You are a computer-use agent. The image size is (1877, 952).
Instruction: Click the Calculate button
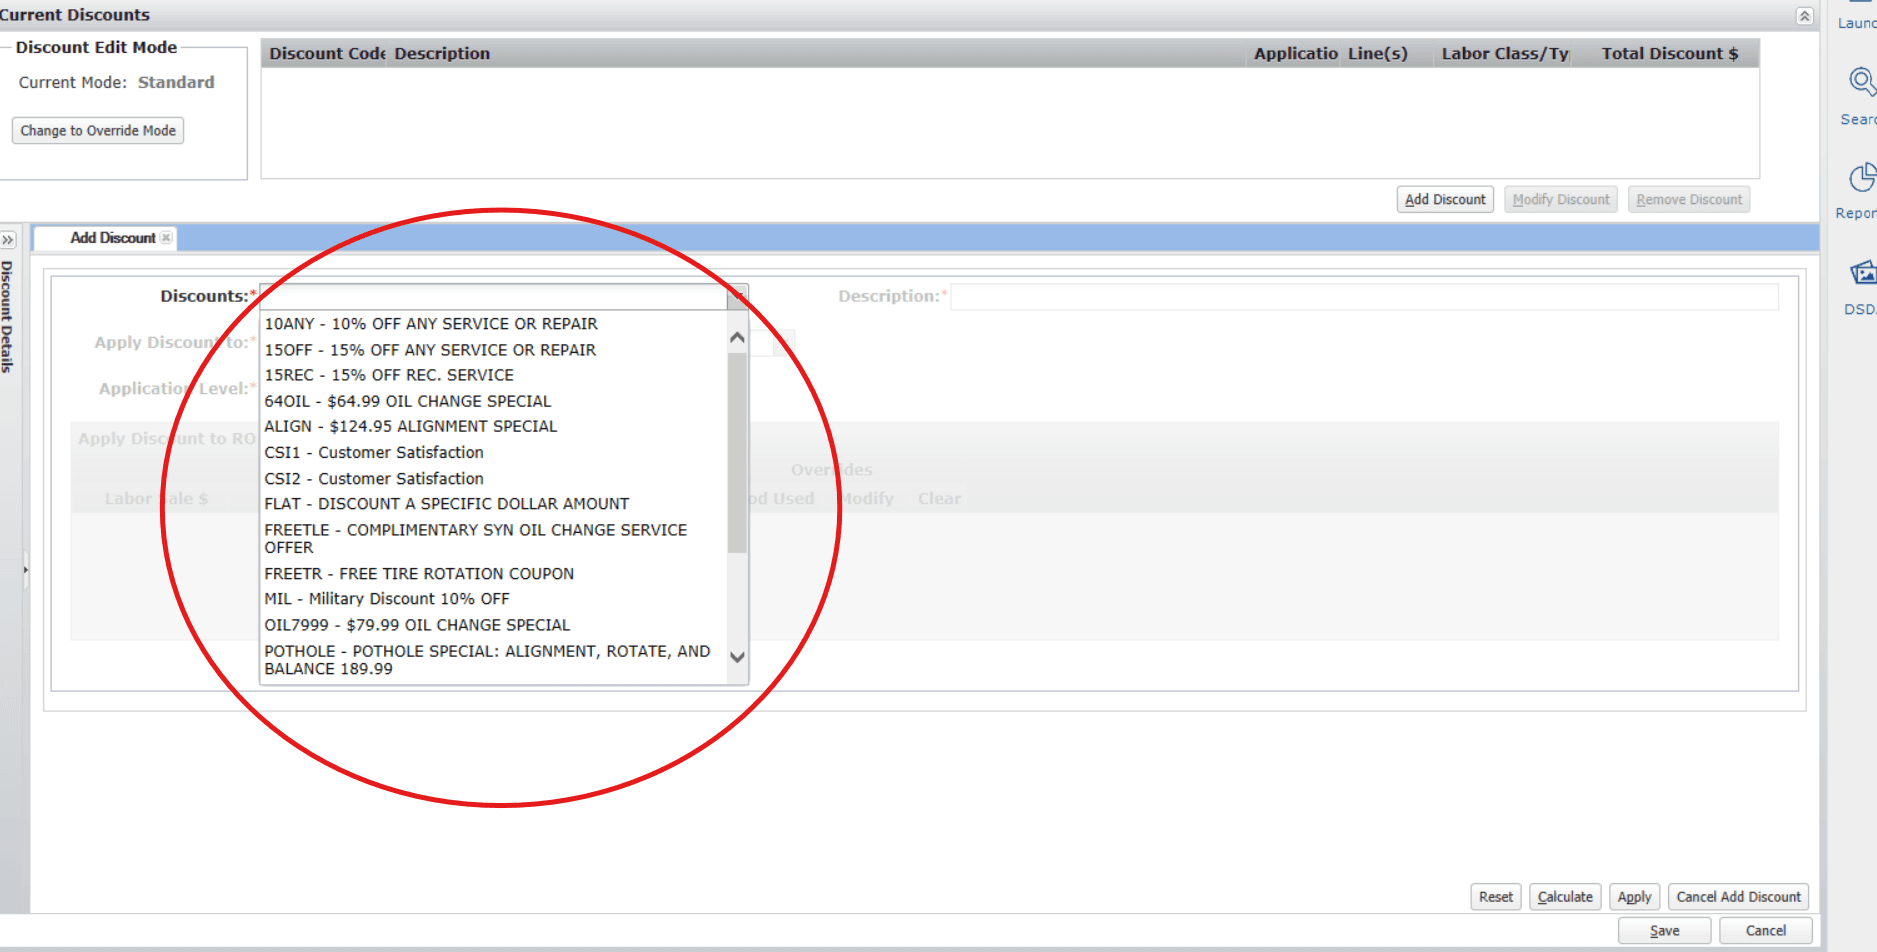(1565, 897)
